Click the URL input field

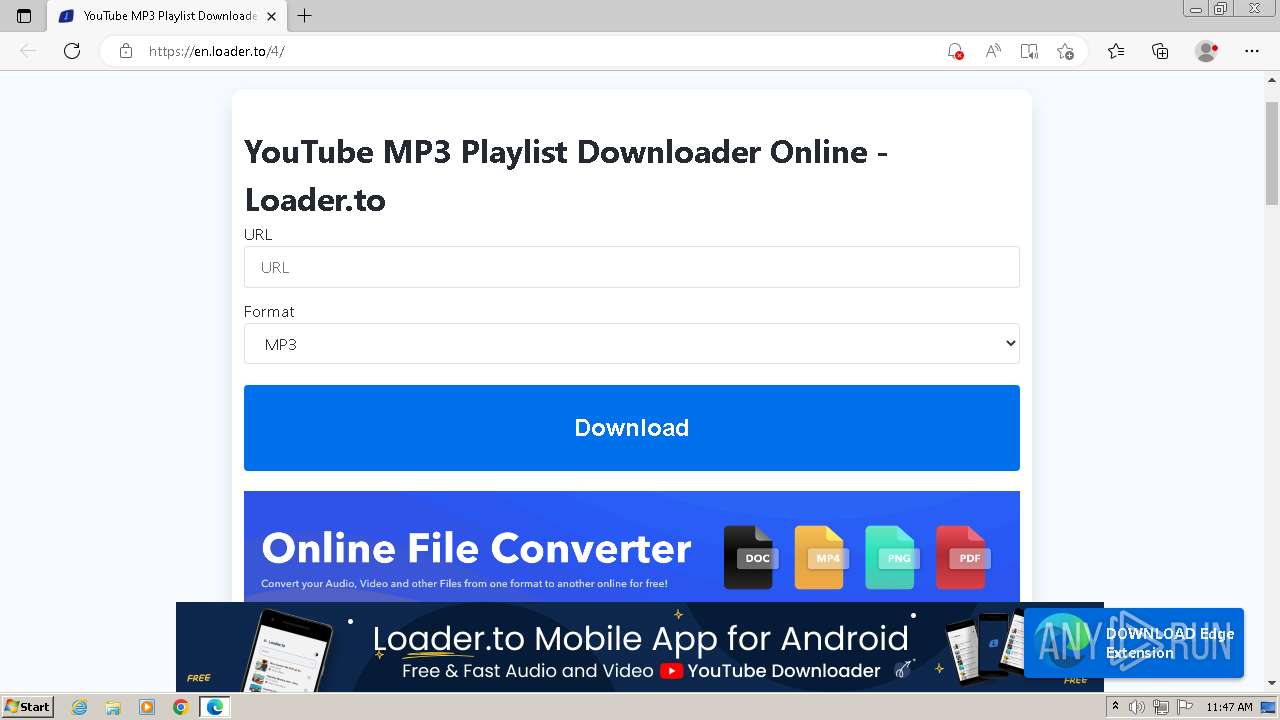(632, 267)
